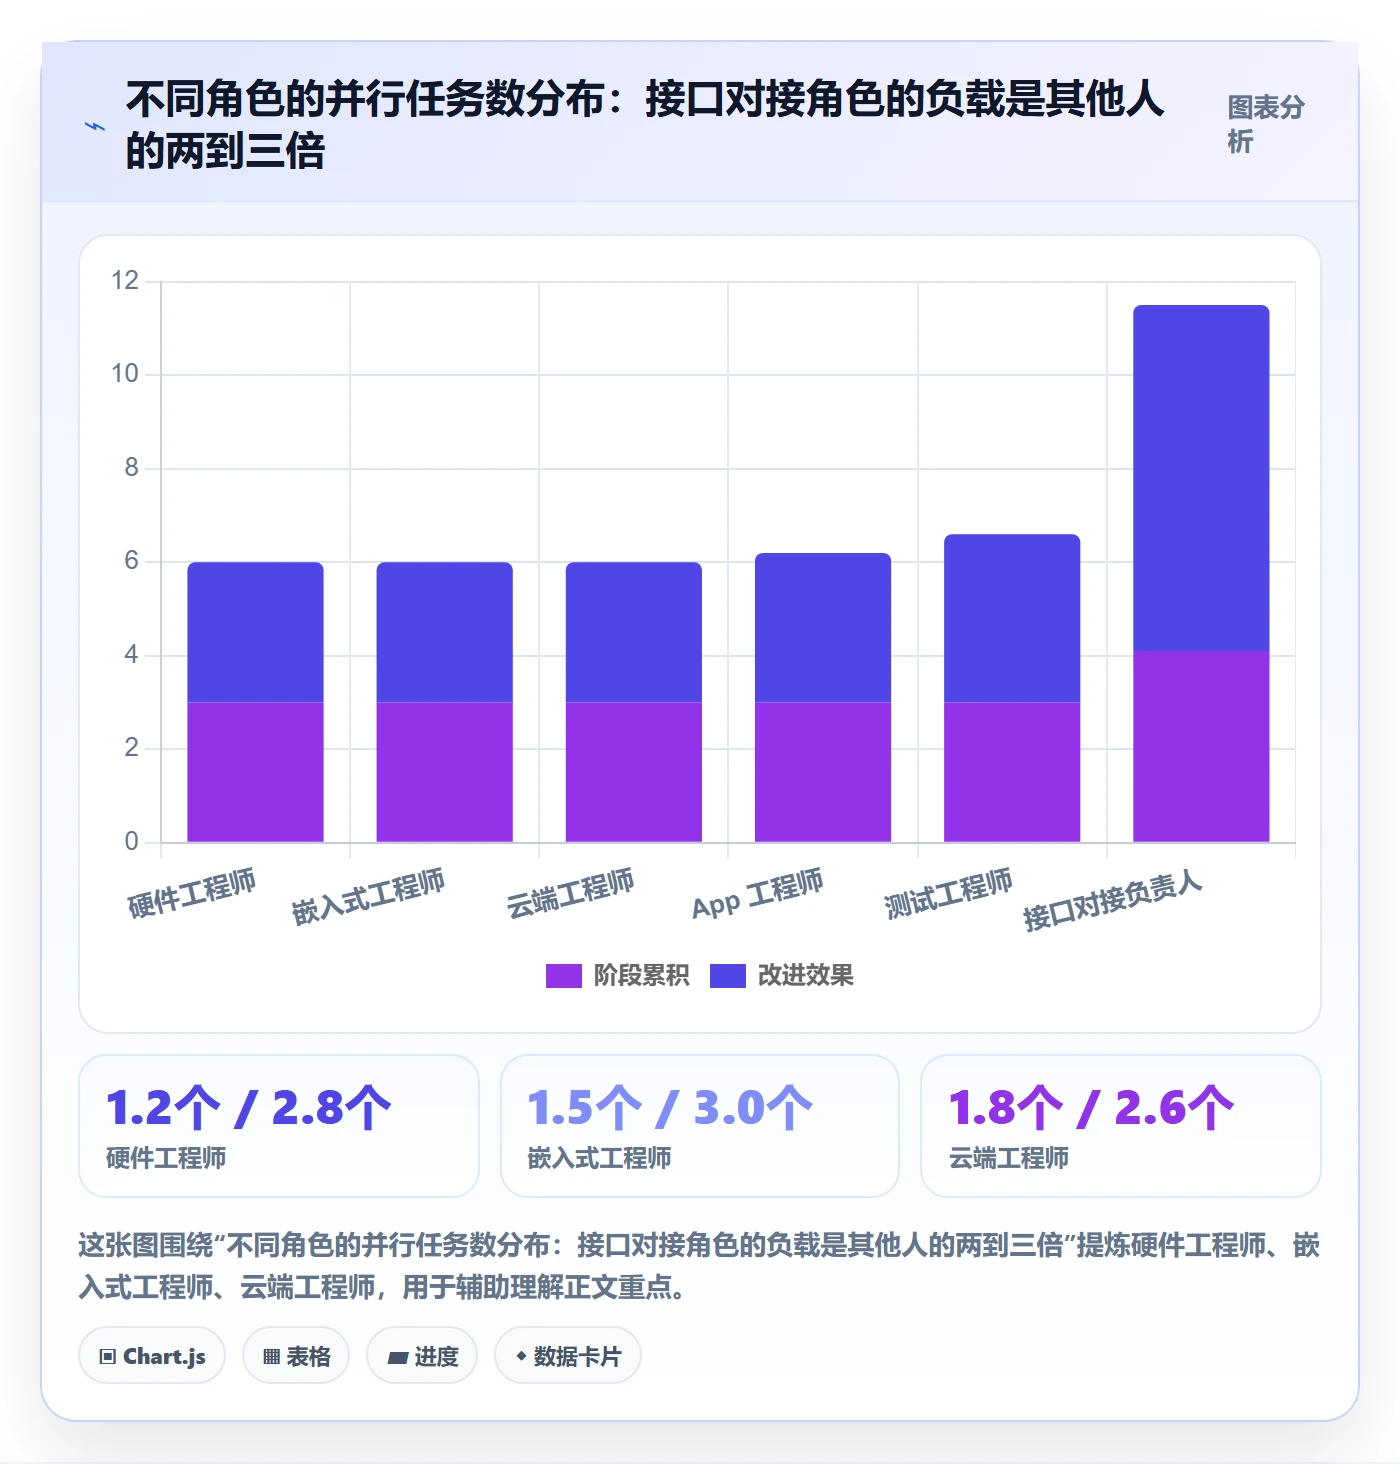
Task: Click the description paragraph starting with 这张图围绕
Action: [x=699, y=1266]
